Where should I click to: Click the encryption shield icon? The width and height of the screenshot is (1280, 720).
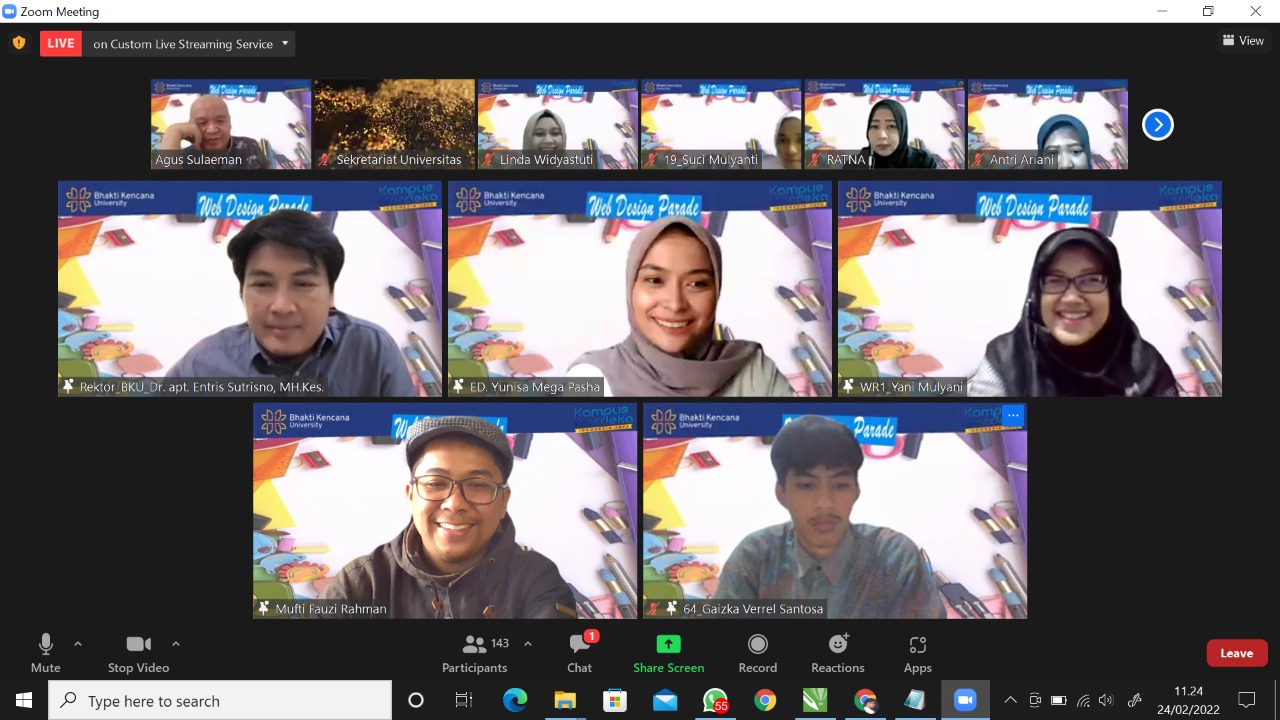tap(19, 43)
